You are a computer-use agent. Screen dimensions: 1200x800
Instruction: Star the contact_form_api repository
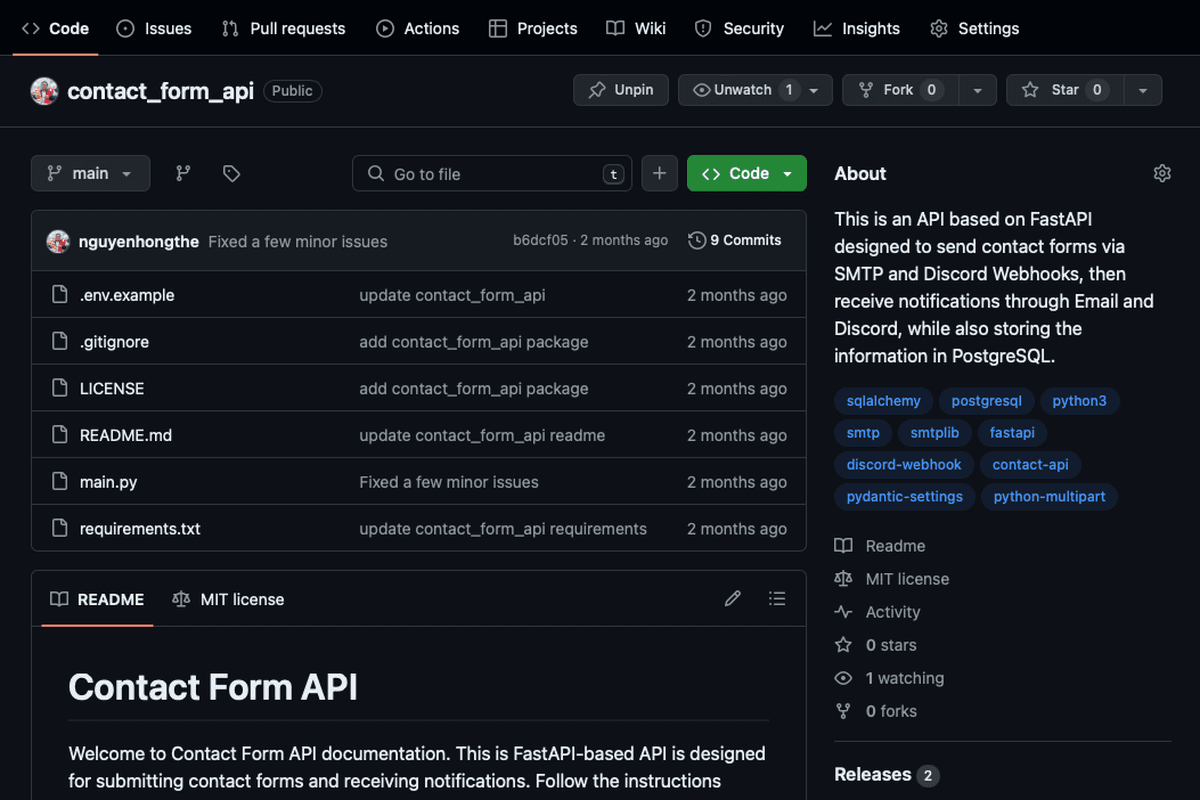coord(1064,90)
